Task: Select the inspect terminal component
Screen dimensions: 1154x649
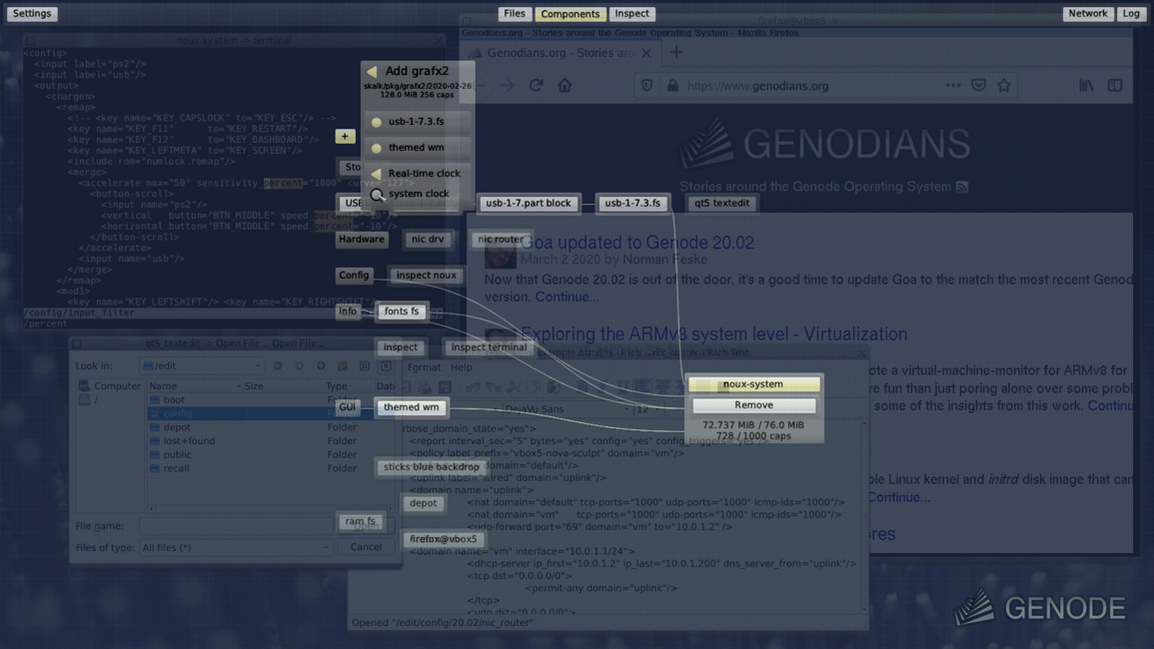Action: (x=489, y=347)
